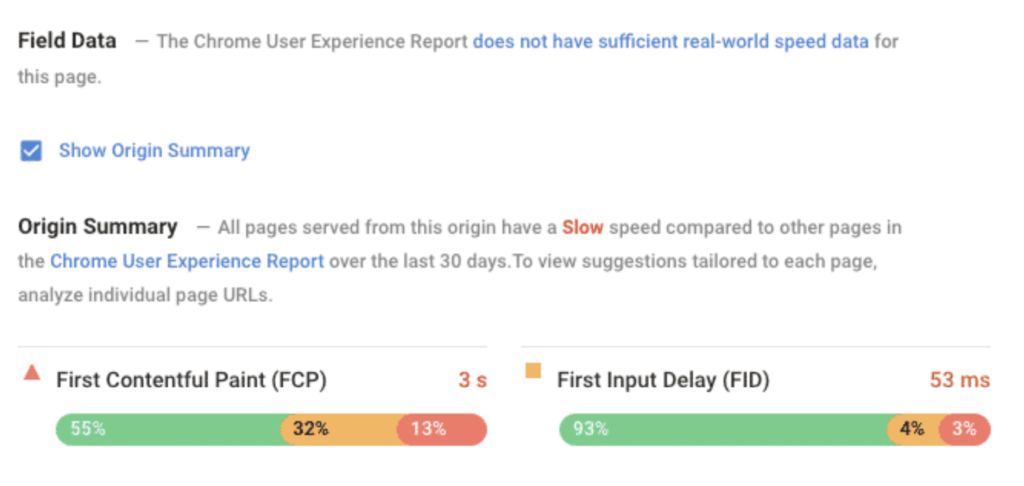
Task: Select the First Input Delay (FID) title
Action: [663, 380]
